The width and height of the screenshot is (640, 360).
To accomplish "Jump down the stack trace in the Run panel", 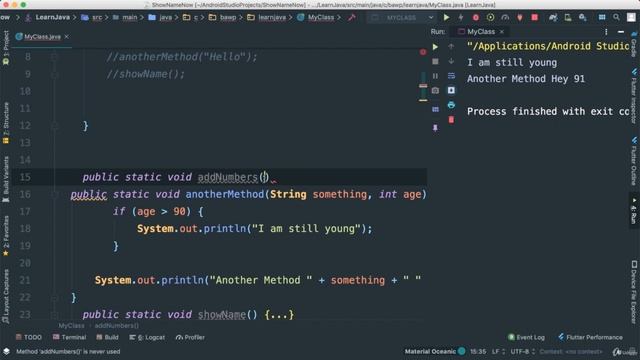I will [451, 61].
